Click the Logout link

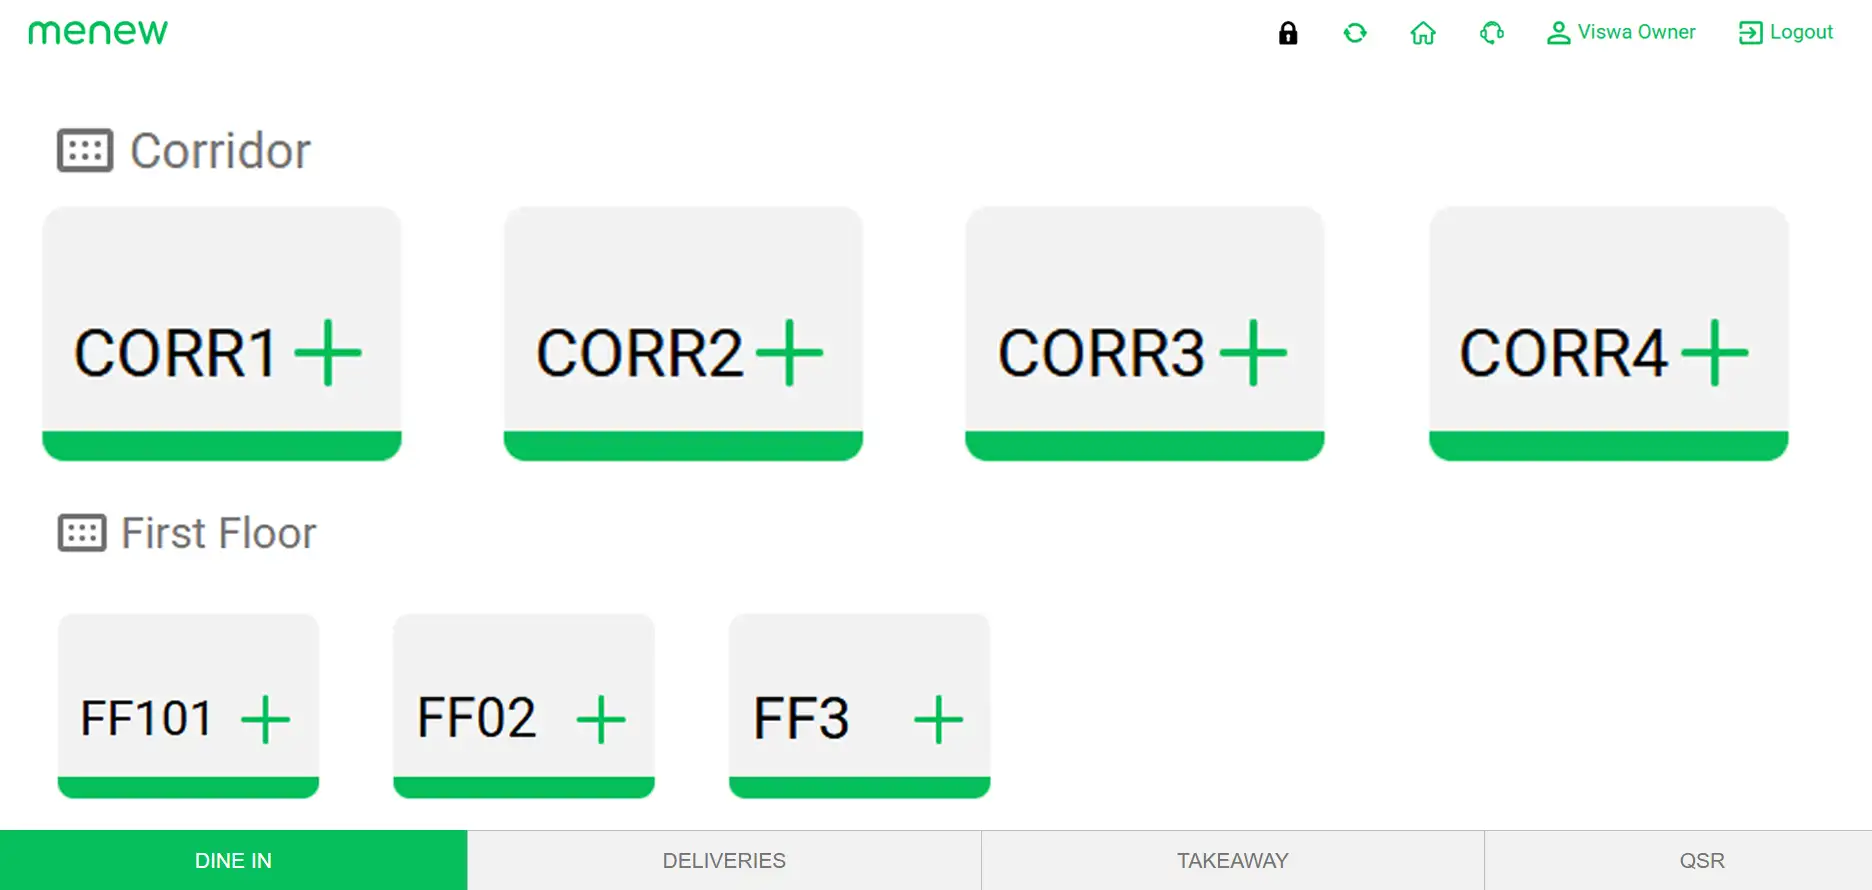point(1786,32)
